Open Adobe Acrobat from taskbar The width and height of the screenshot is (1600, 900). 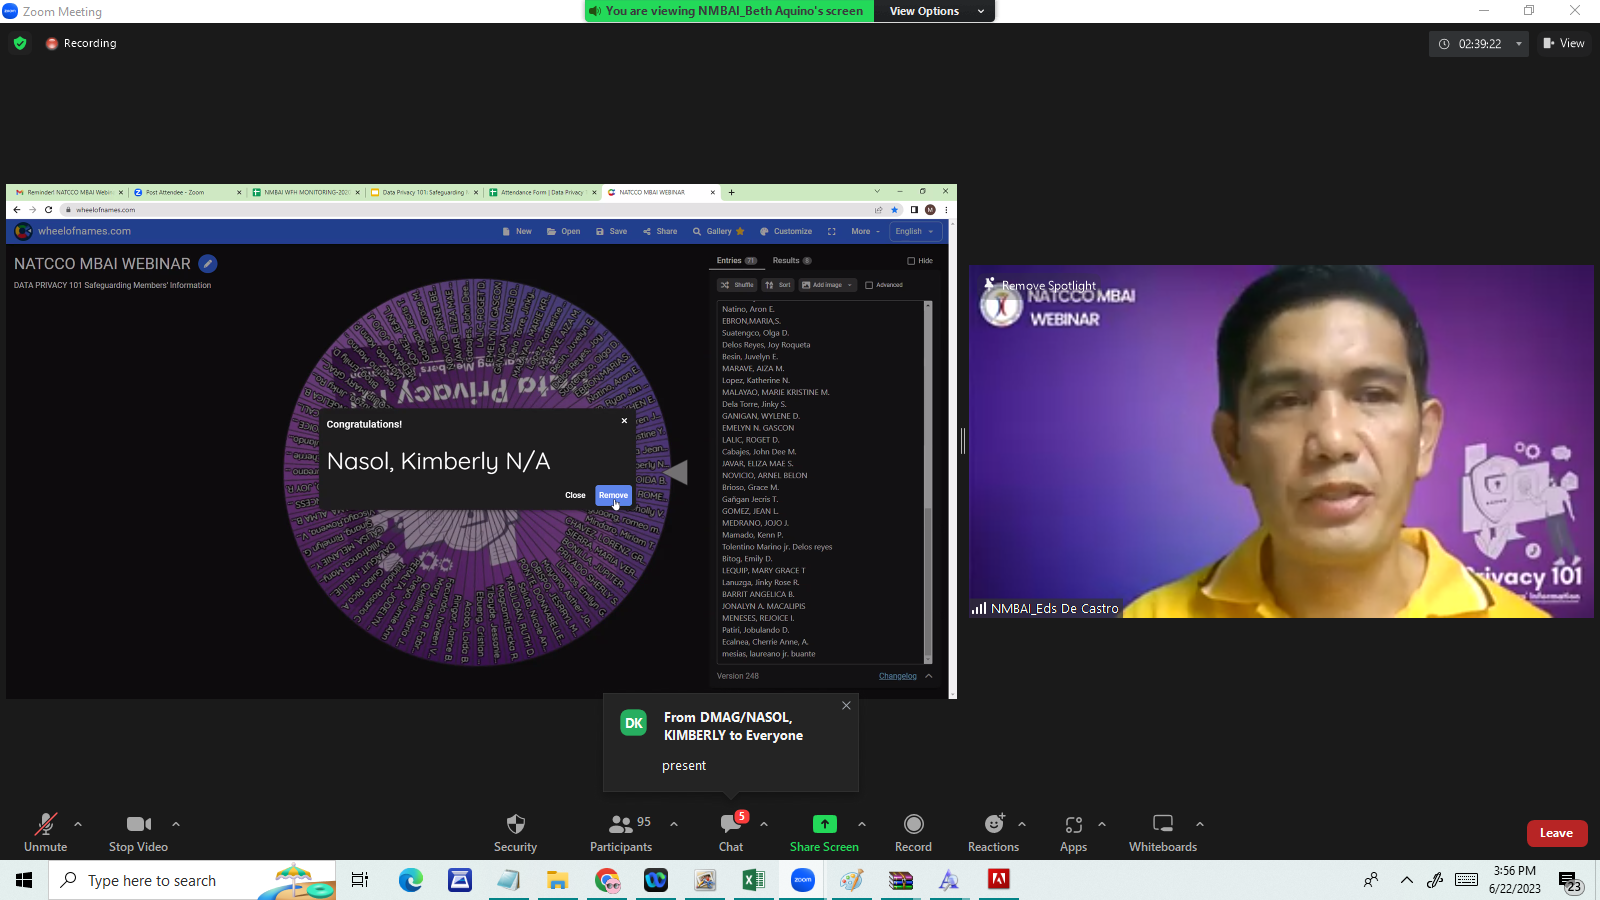point(998,880)
